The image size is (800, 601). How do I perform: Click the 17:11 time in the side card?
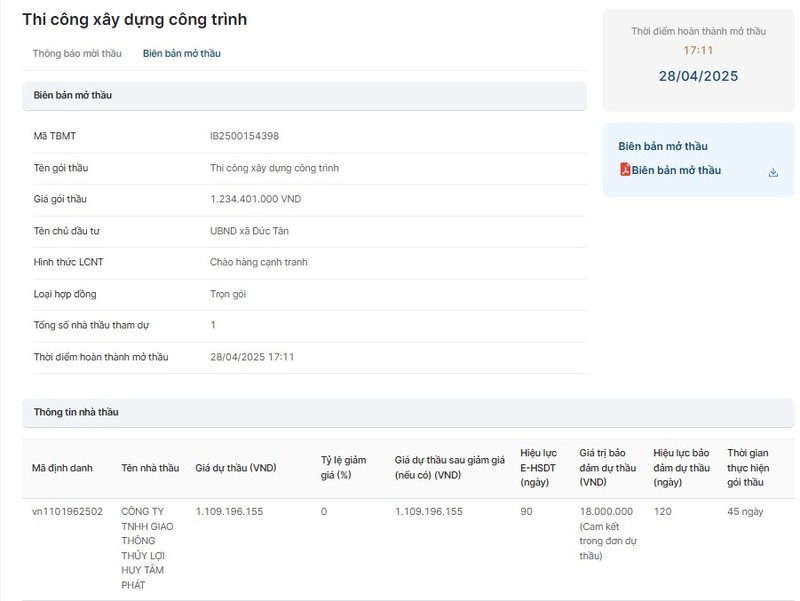point(698,51)
